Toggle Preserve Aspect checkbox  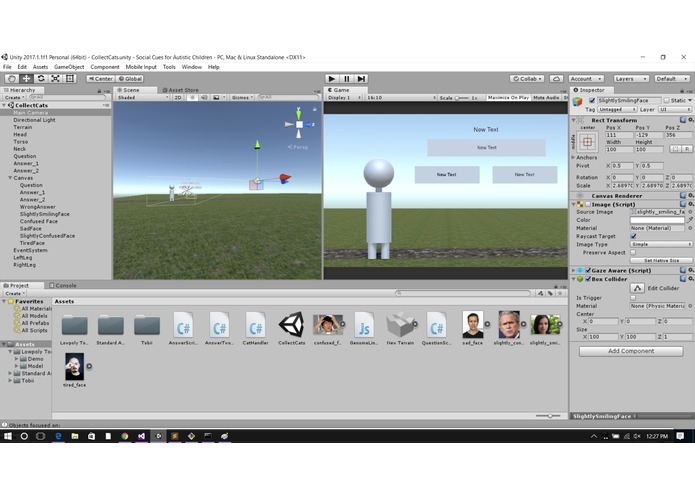(633, 253)
